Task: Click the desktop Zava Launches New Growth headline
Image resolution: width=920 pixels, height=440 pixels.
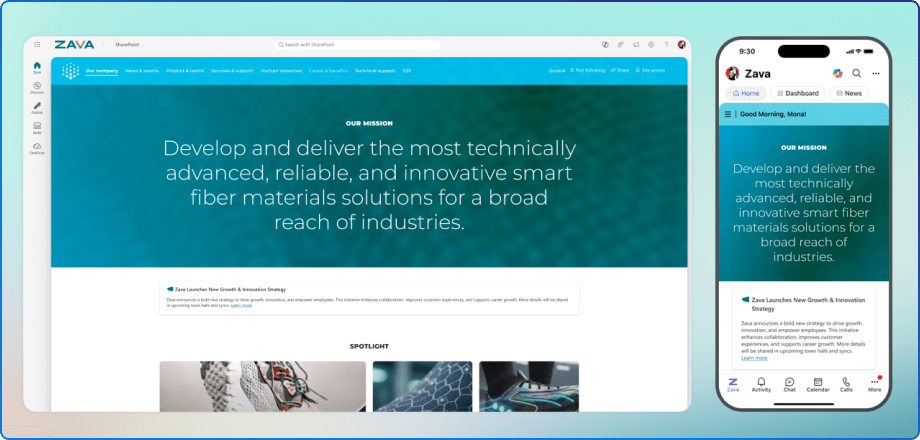Action: 230,289
